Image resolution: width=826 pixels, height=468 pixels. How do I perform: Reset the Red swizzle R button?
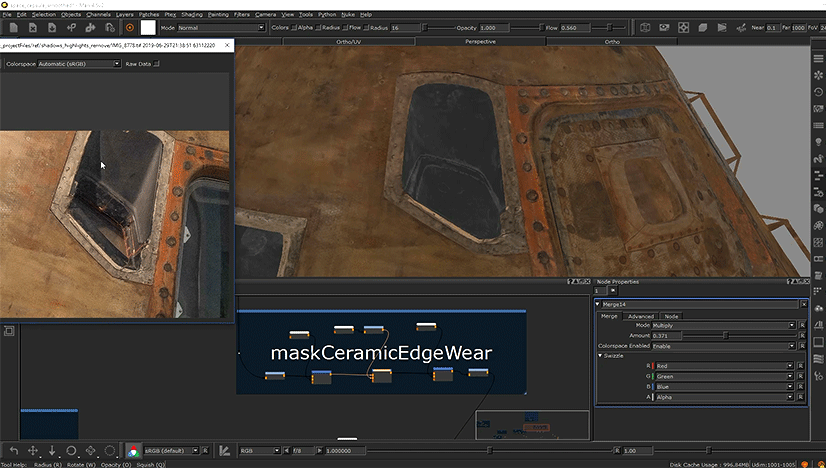pyautogui.click(x=800, y=366)
